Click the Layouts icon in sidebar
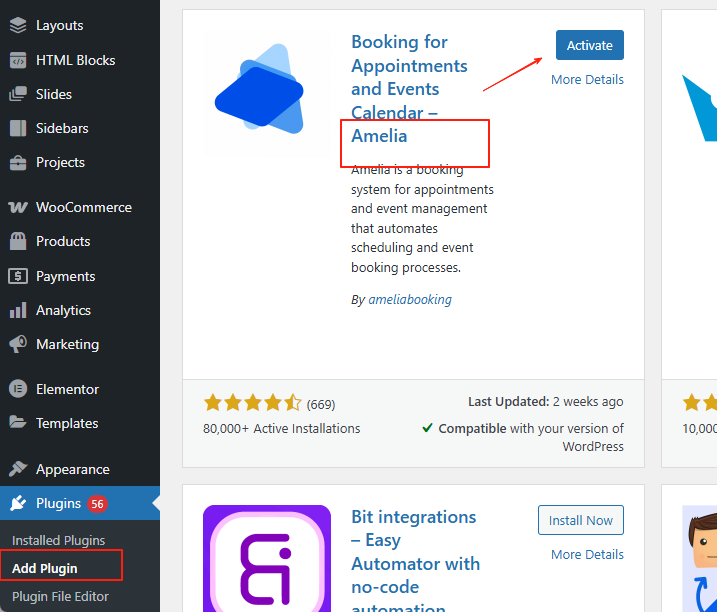 point(18,25)
